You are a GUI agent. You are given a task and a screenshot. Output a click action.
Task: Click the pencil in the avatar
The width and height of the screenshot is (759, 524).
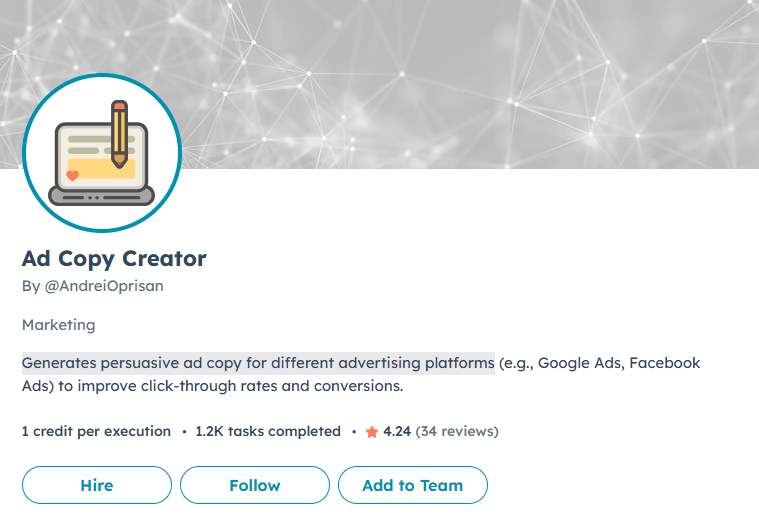coord(119,134)
